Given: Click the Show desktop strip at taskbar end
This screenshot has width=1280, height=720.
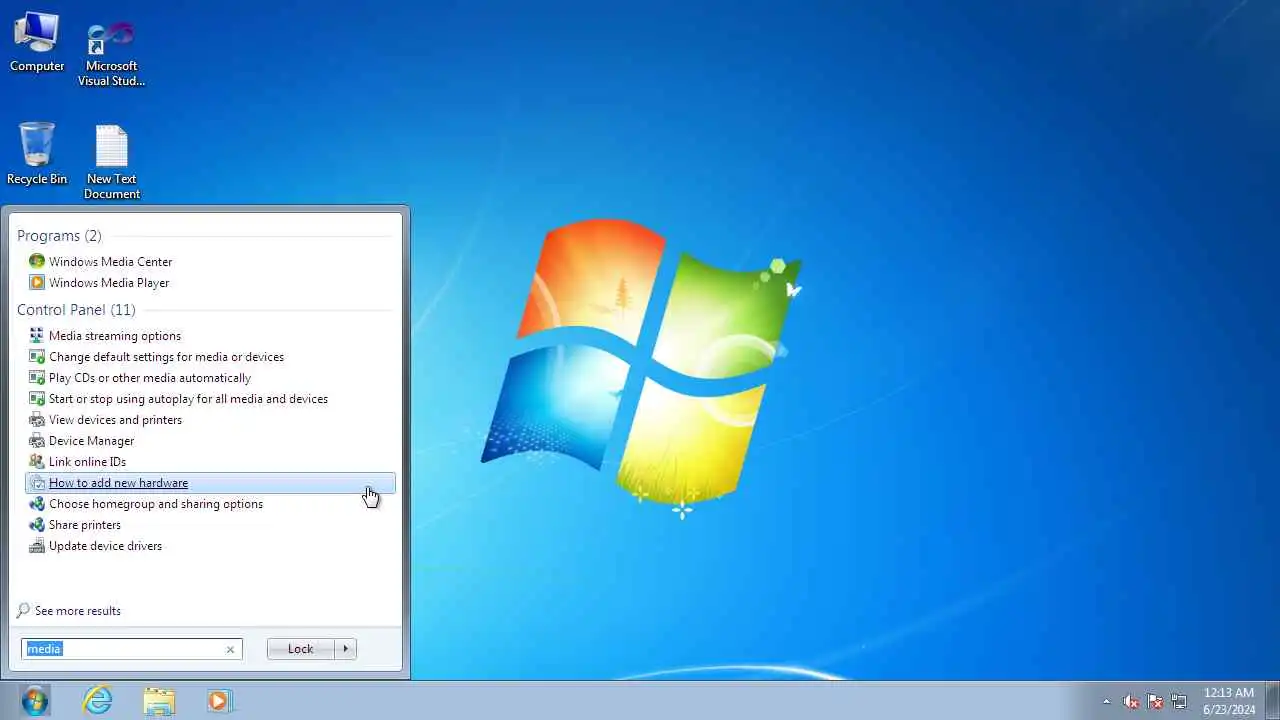Looking at the screenshot, I should (x=1272, y=701).
